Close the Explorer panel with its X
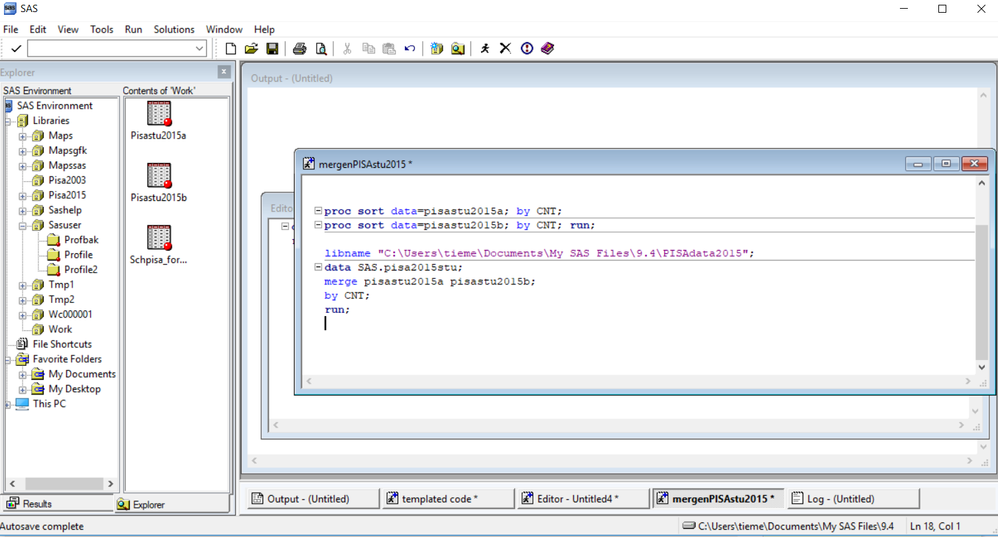998x537 pixels. tap(224, 72)
